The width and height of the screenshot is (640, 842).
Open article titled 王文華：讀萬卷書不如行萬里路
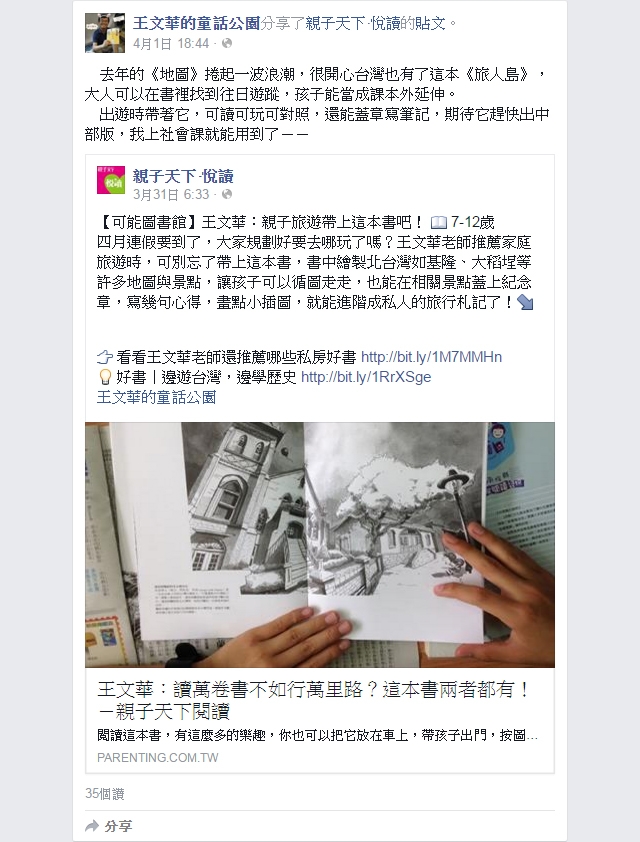click(x=314, y=700)
